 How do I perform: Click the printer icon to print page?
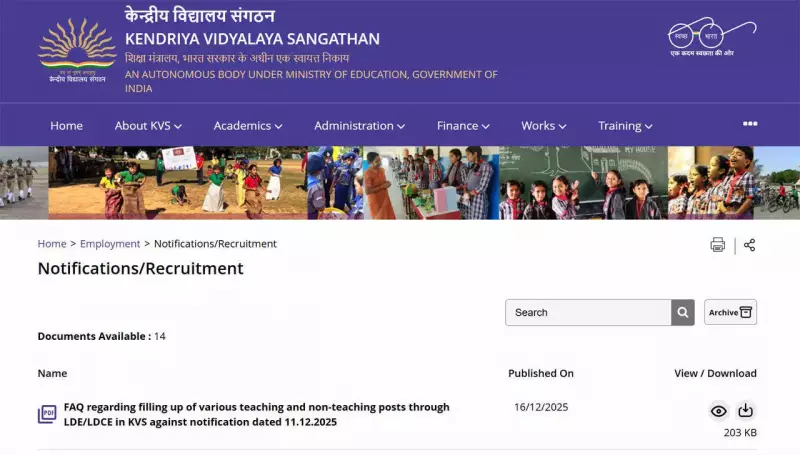click(x=717, y=245)
